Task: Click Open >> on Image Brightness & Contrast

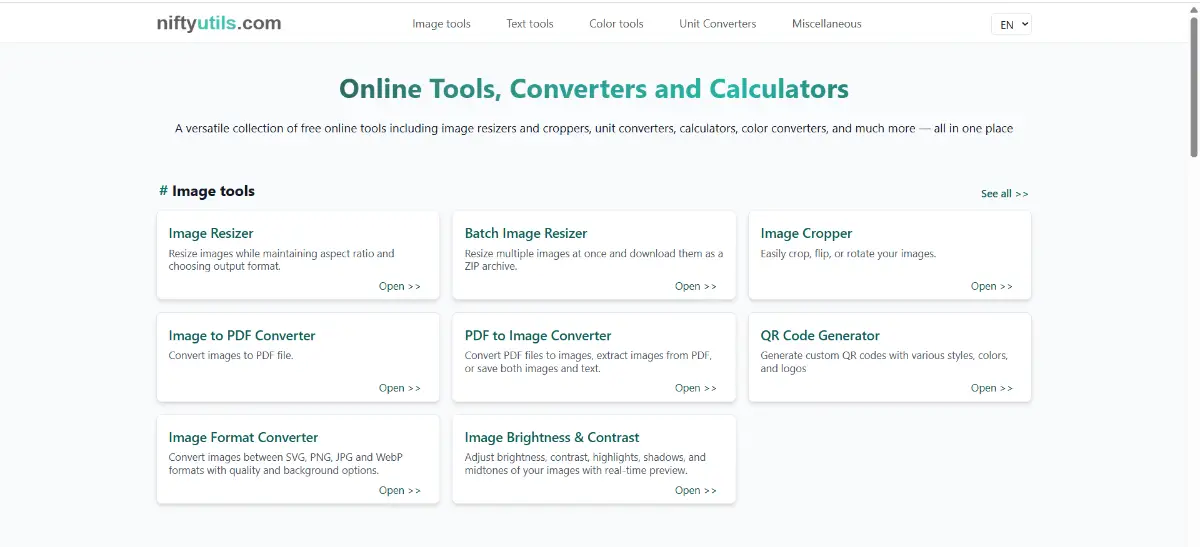Action: [695, 490]
